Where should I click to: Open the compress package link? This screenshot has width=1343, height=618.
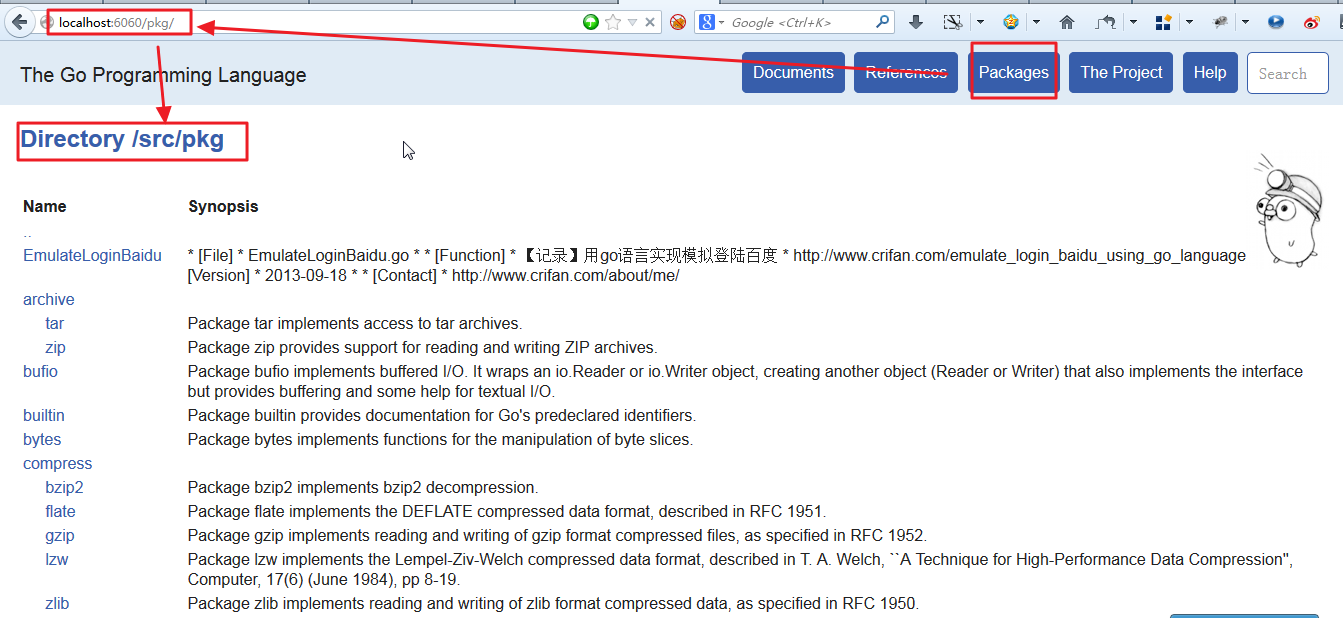point(58,463)
